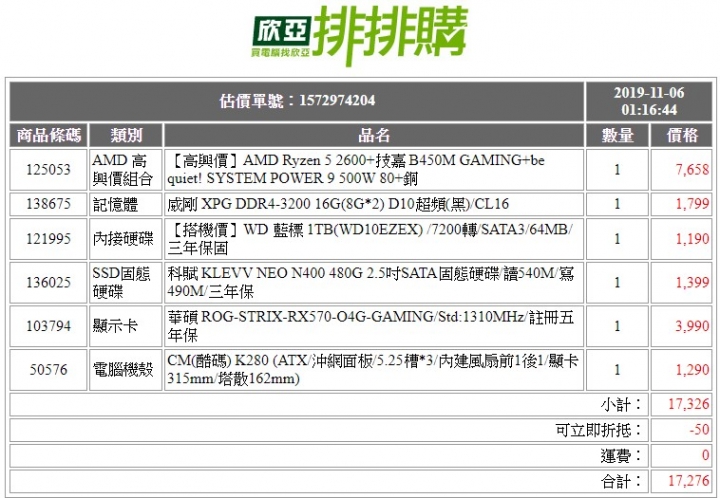720x498 pixels.
Task: Click the 欣亞 排排購 logo
Action: click(360, 36)
